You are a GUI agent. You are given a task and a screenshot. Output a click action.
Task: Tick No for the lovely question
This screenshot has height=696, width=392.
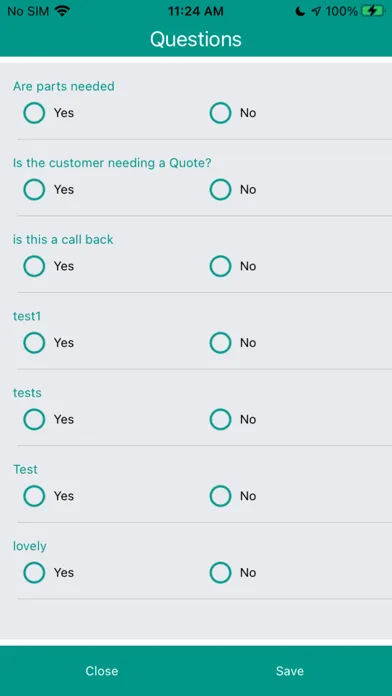tap(221, 573)
